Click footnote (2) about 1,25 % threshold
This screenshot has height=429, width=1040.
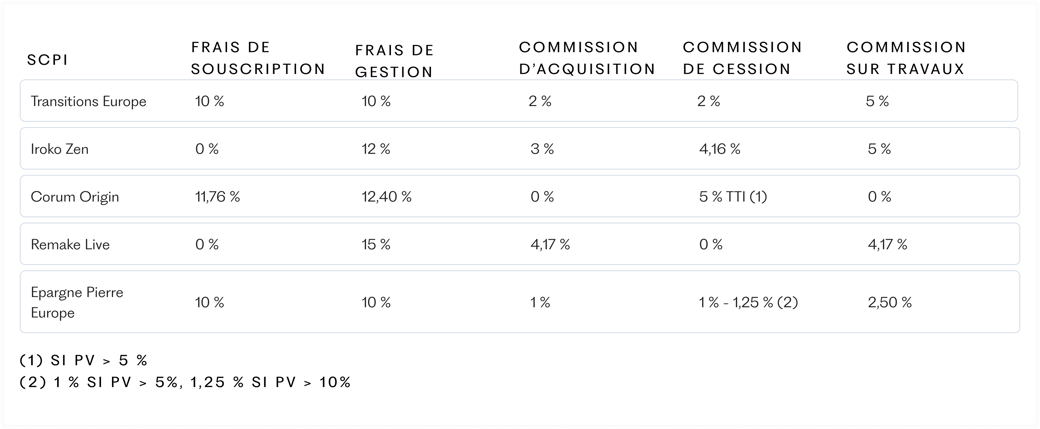[x=185, y=383]
